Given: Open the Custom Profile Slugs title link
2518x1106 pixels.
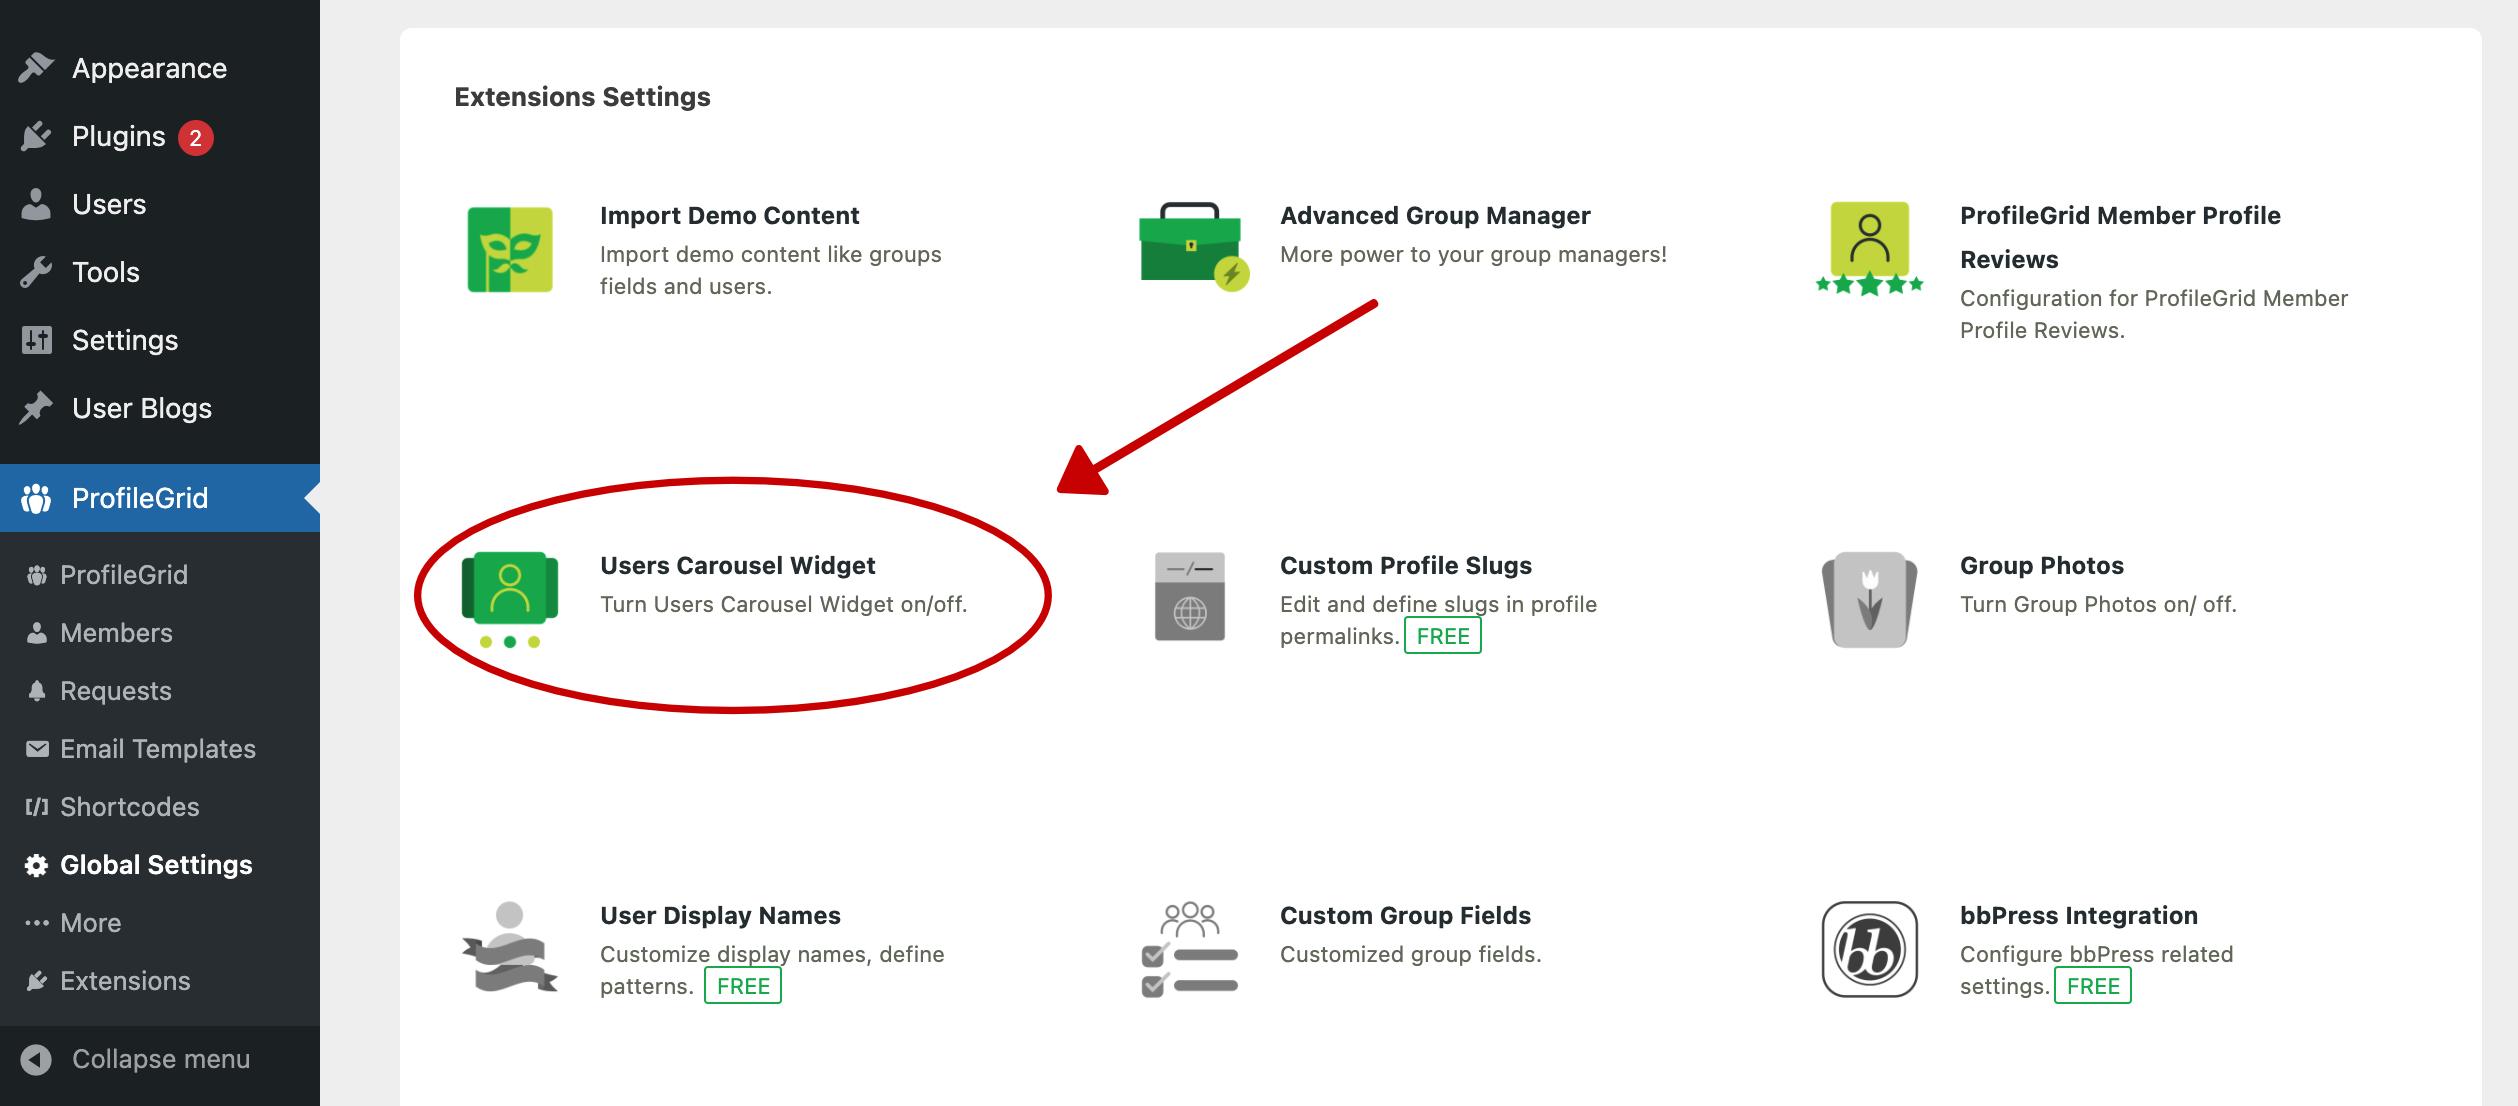Looking at the screenshot, I should click(x=1405, y=565).
